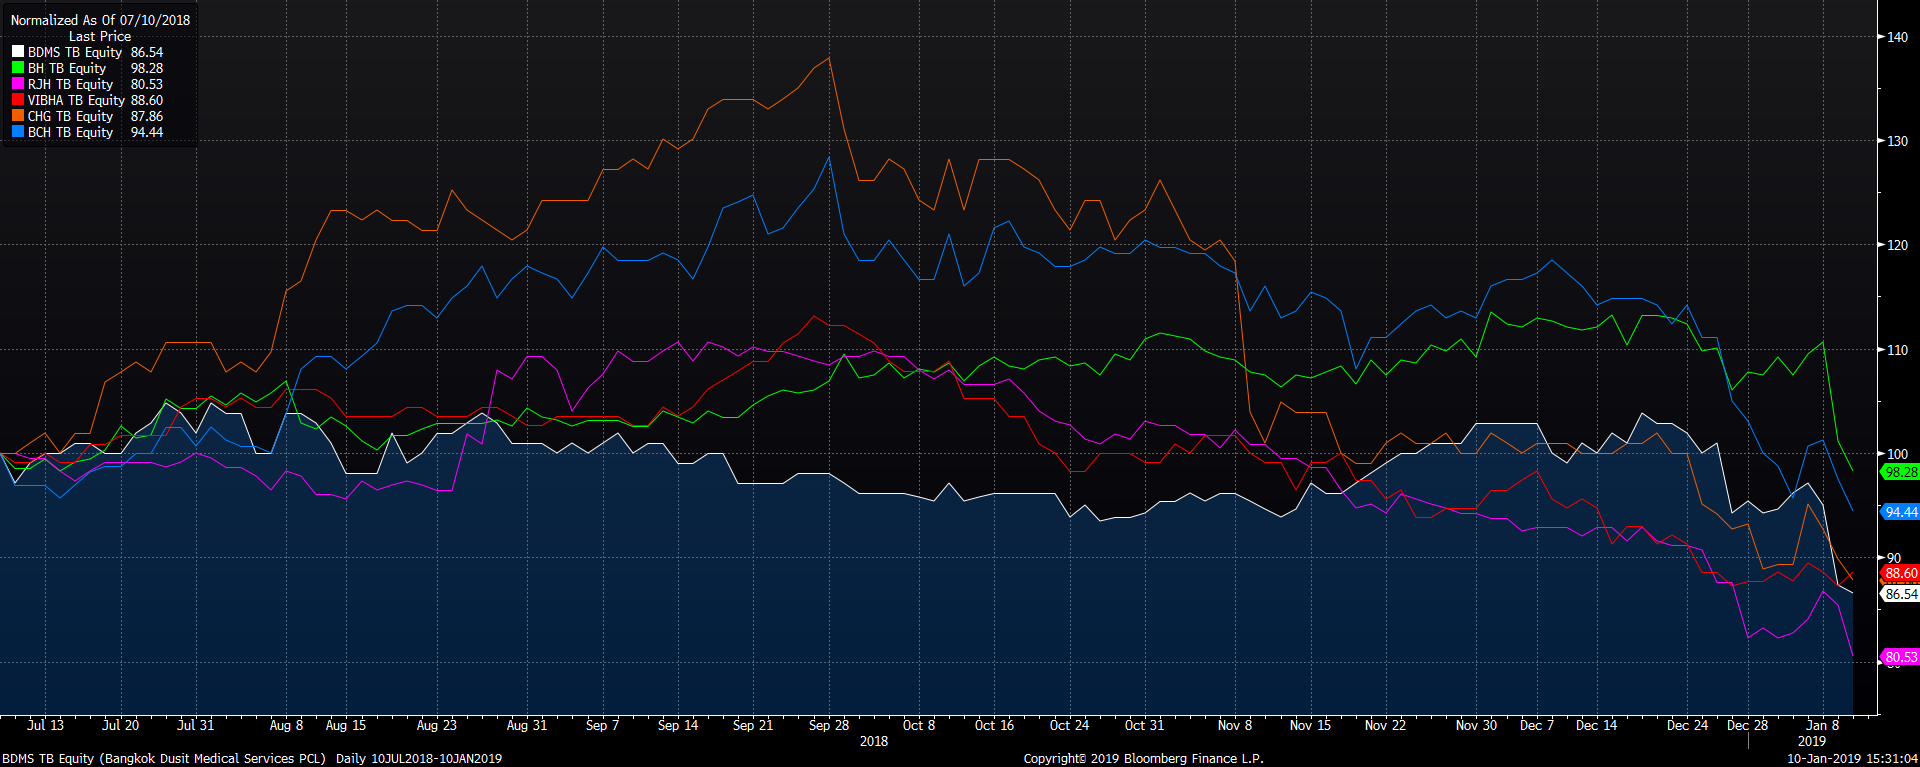The height and width of the screenshot is (767, 1920).
Task: Click the 110 y-axis label
Action: click(x=1897, y=350)
